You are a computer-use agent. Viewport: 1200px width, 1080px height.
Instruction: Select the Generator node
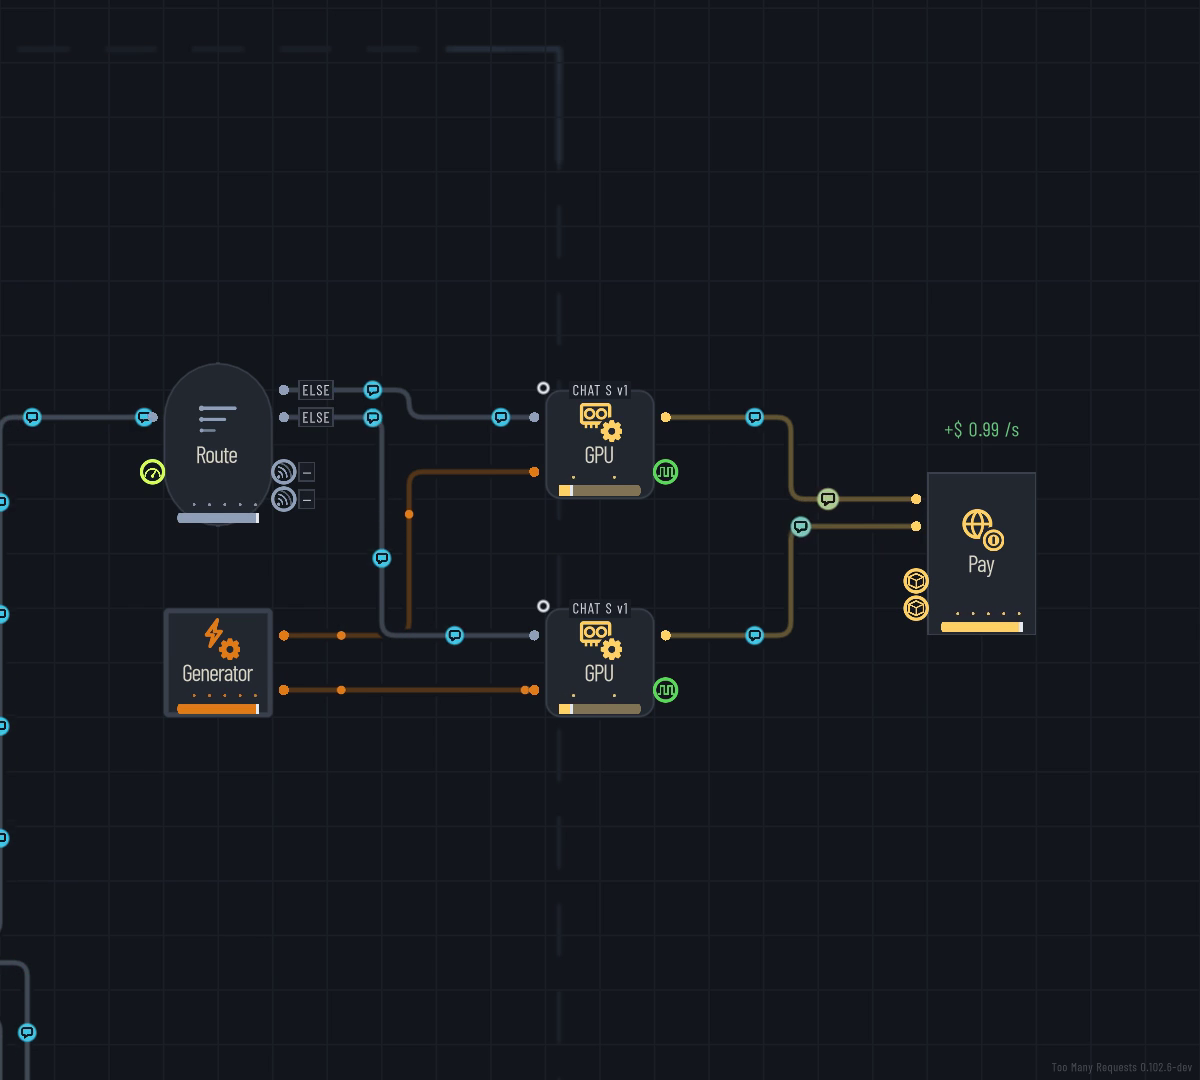pyautogui.click(x=218, y=662)
